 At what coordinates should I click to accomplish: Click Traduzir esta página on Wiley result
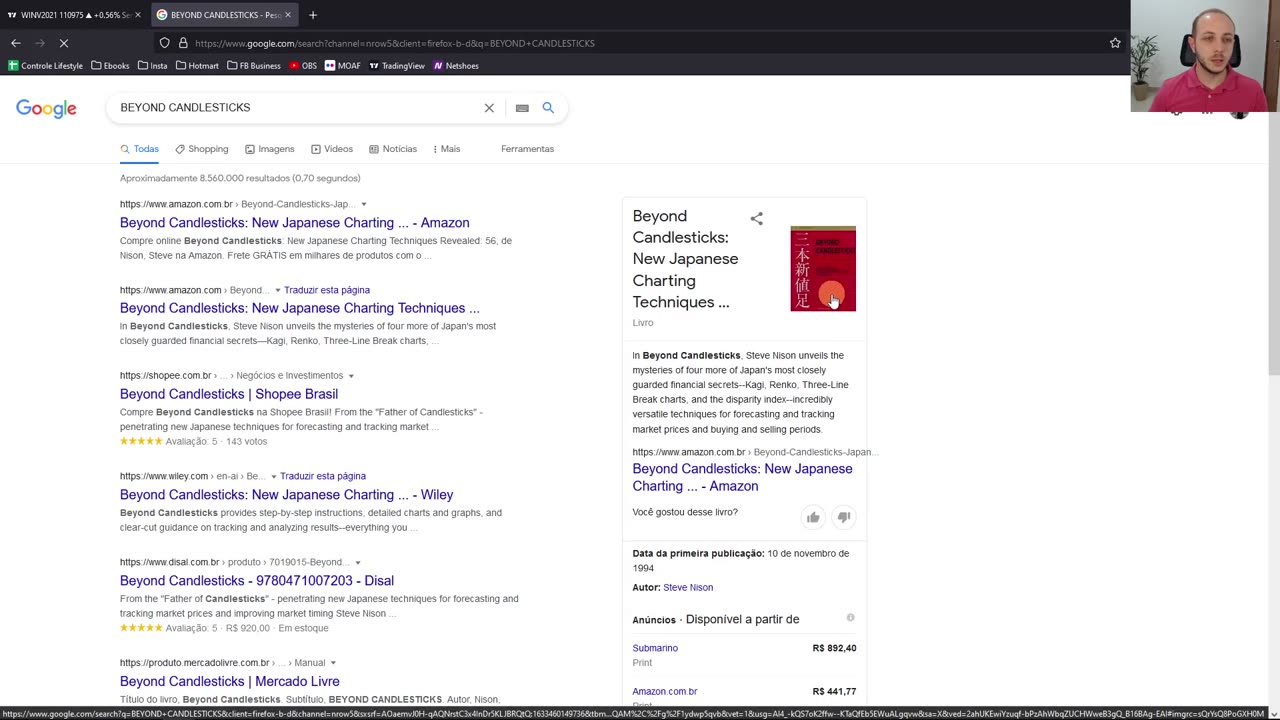323,476
